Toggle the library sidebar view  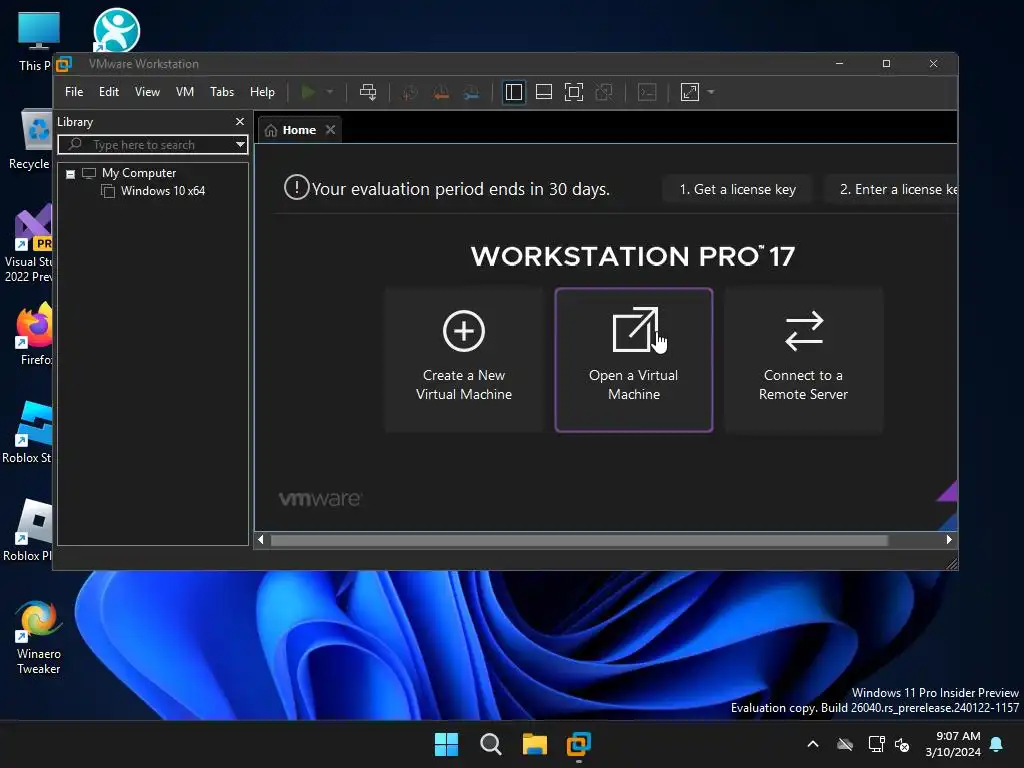[514, 92]
